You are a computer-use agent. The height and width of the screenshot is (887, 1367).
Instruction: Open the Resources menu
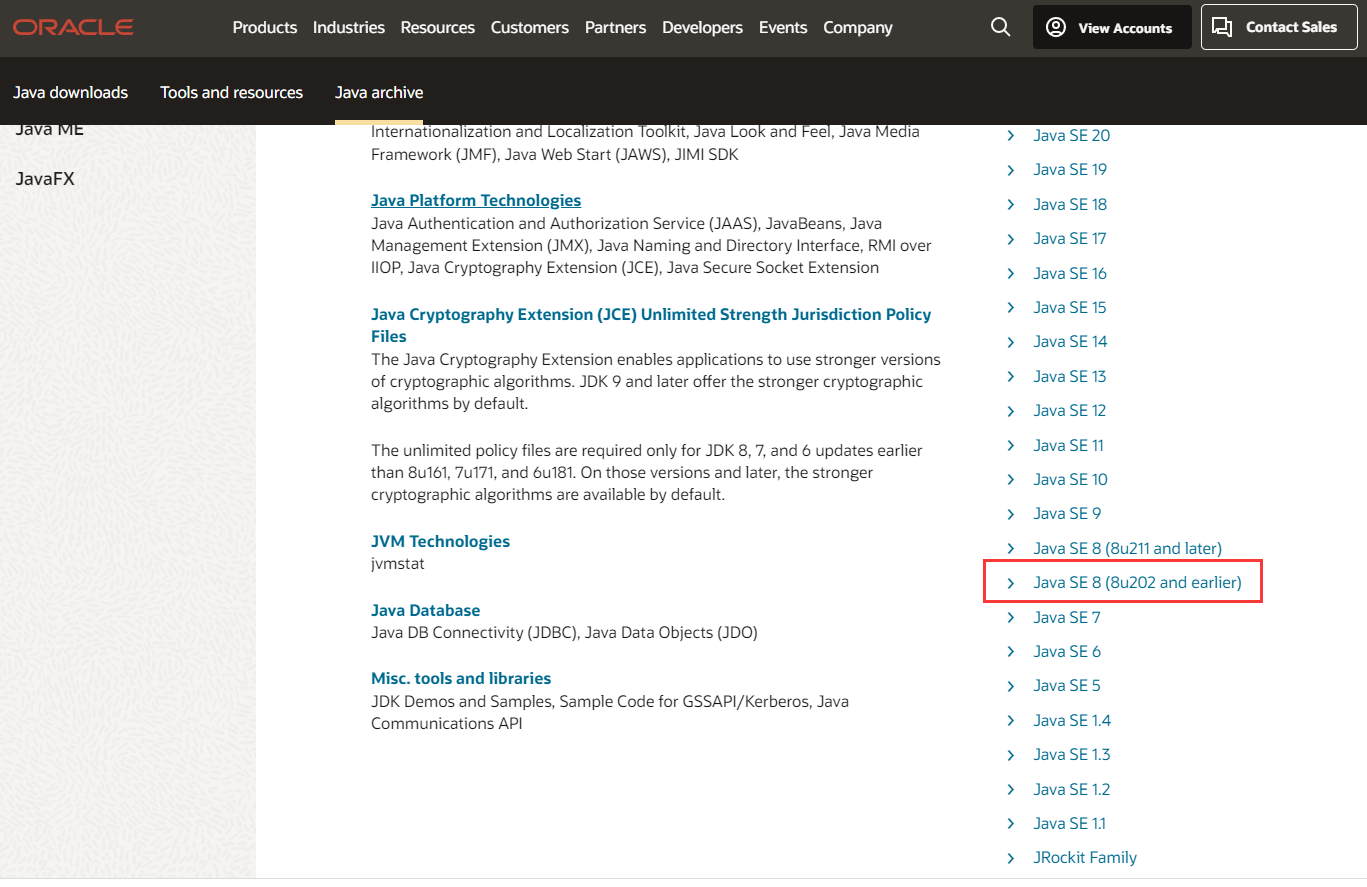437,27
